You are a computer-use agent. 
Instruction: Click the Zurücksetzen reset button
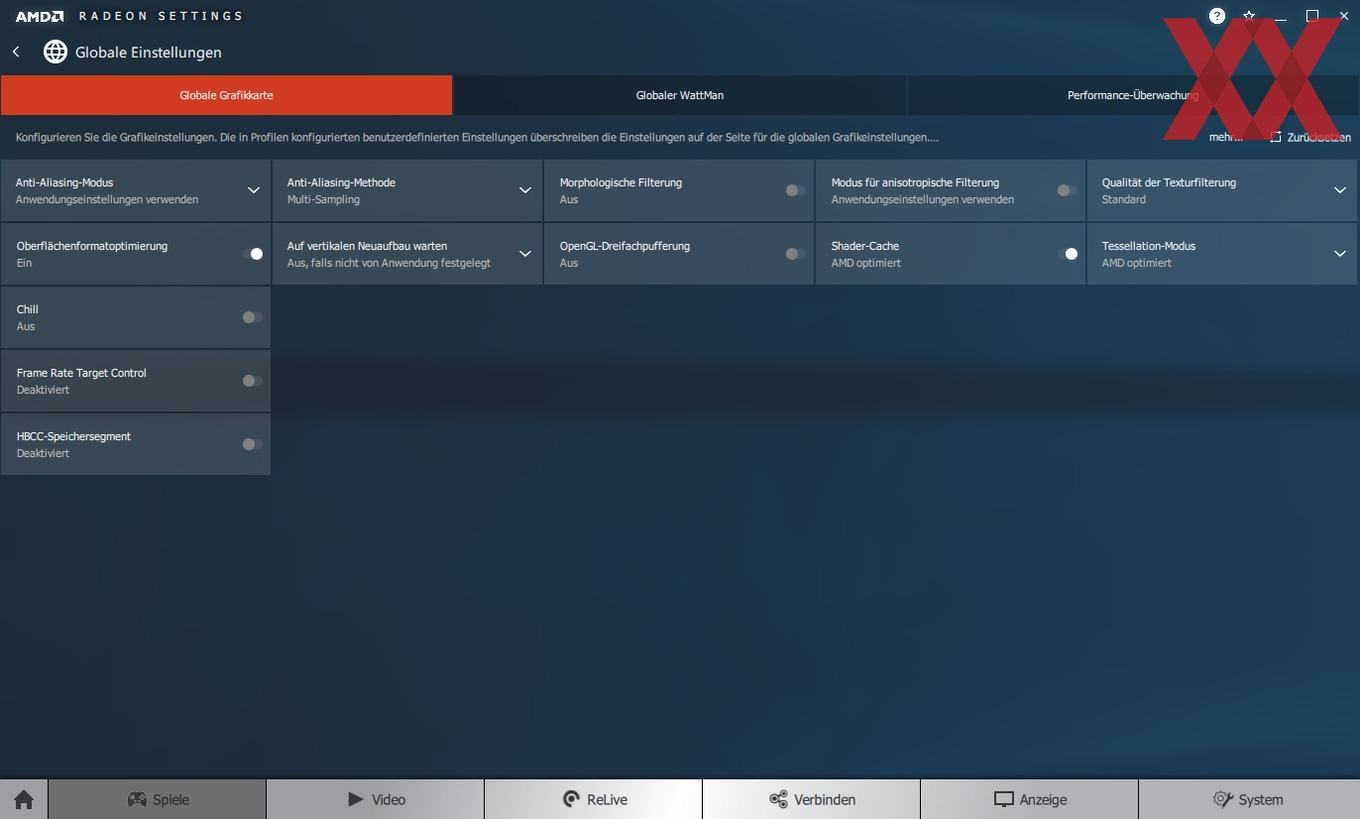tap(1310, 137)
